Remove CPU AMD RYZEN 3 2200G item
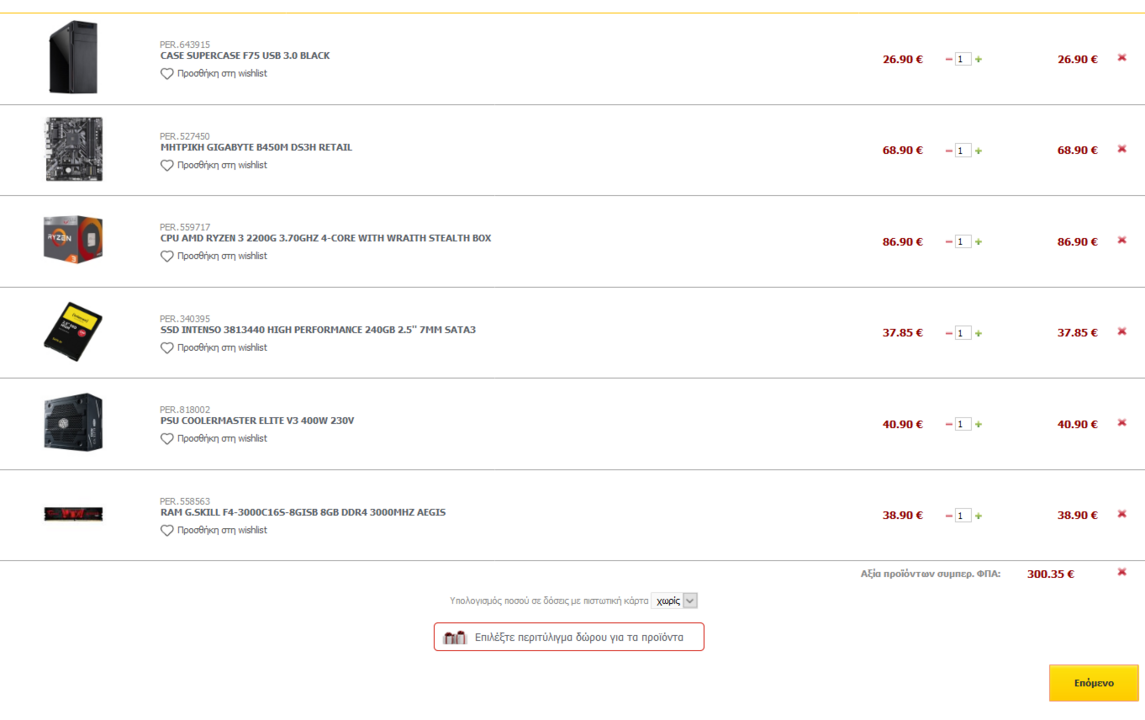Image resolution: width=1145 pixels, height=720 pixels. [x=1122, y=240]
